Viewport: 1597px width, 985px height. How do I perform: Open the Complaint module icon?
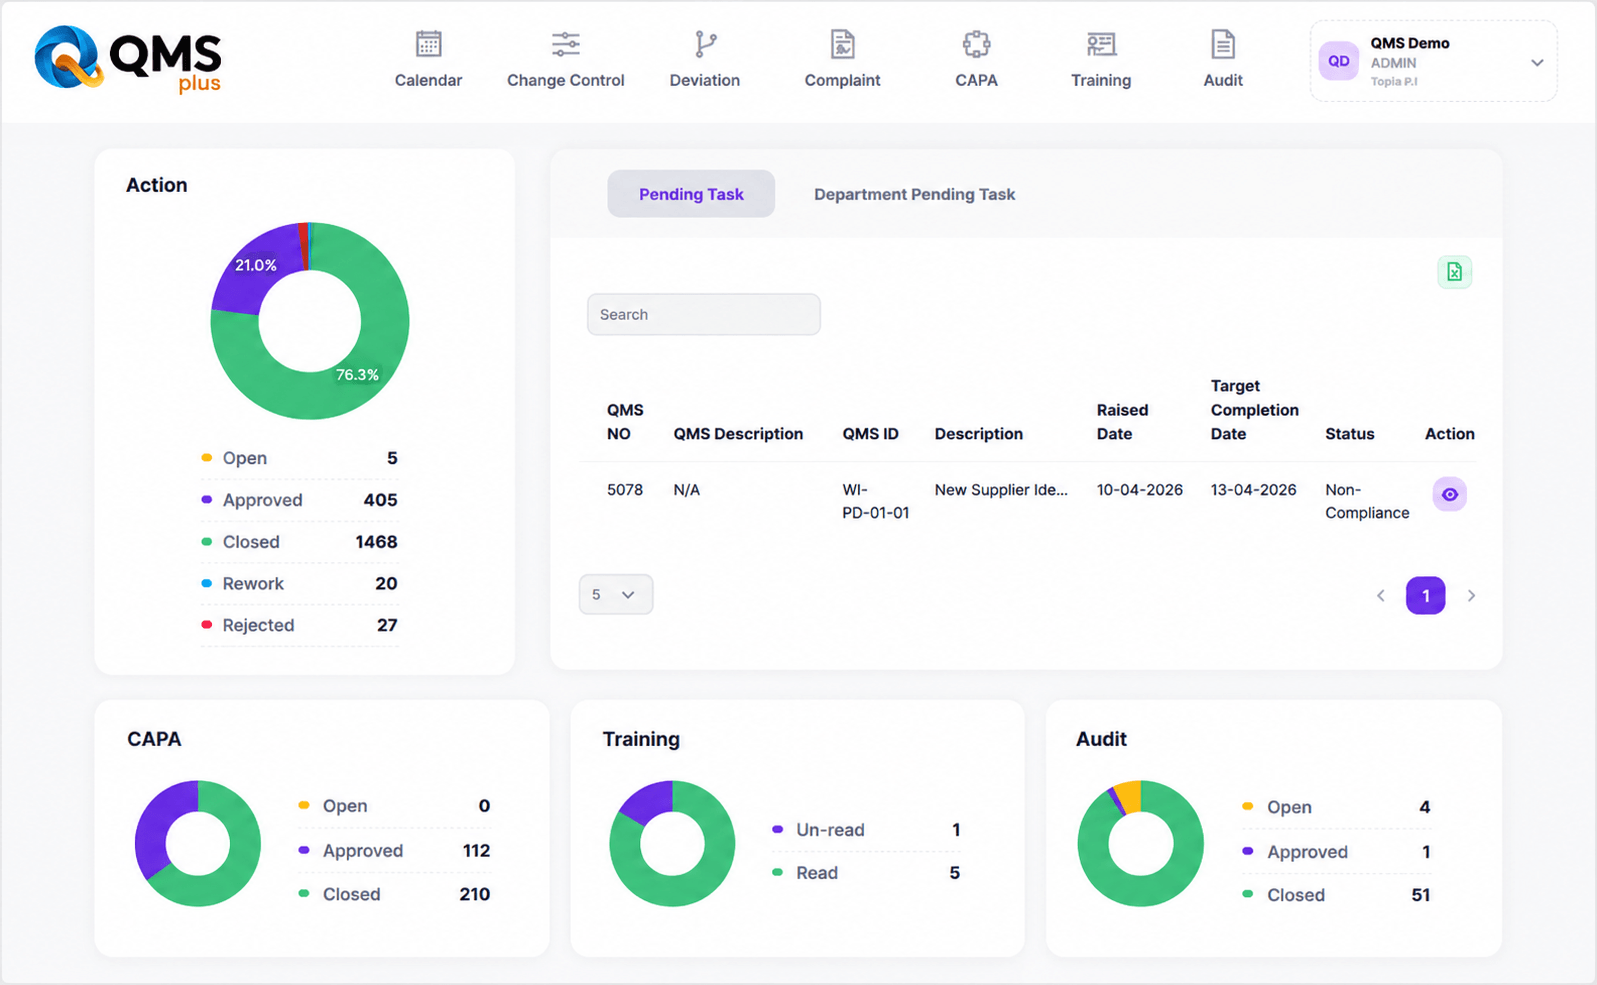click(x=842, y=44)
